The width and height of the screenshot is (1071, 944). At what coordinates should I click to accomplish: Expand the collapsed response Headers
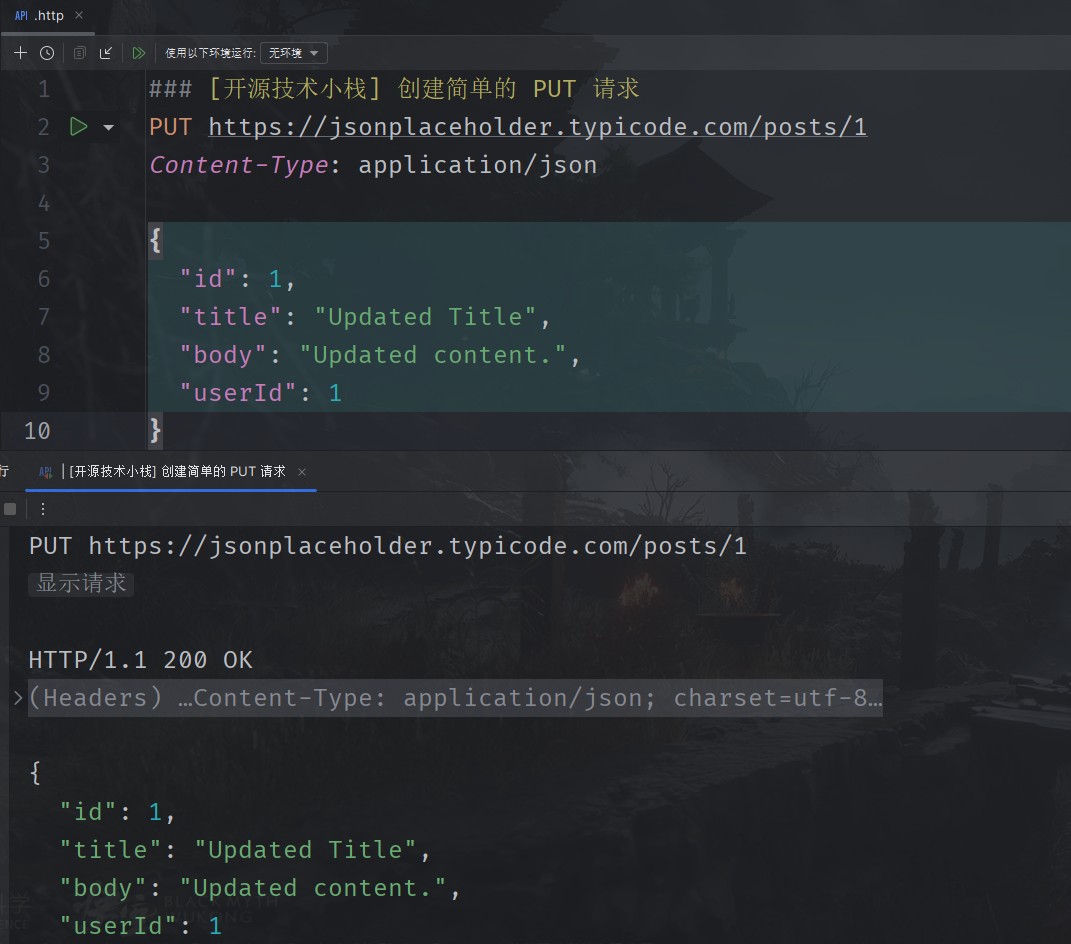click(x=18, y=697)
